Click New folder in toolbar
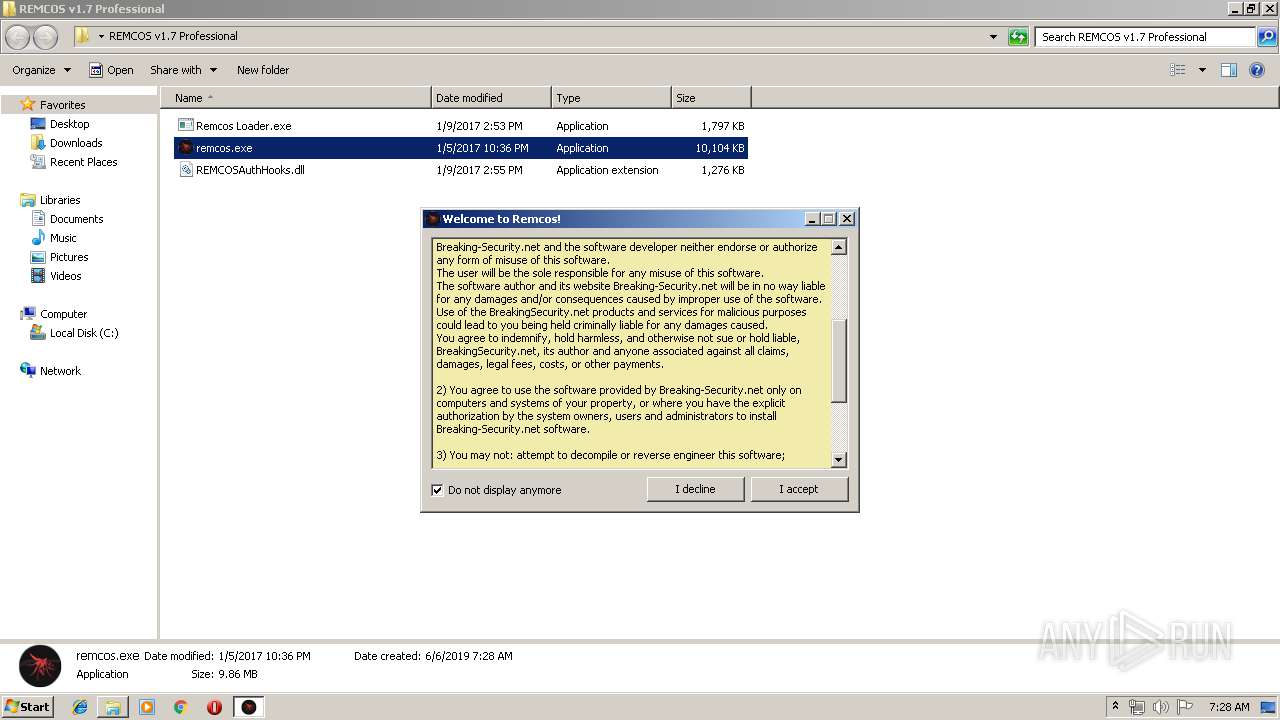The width and height of the screenshot is (1280, 720). tap(263, 70)
